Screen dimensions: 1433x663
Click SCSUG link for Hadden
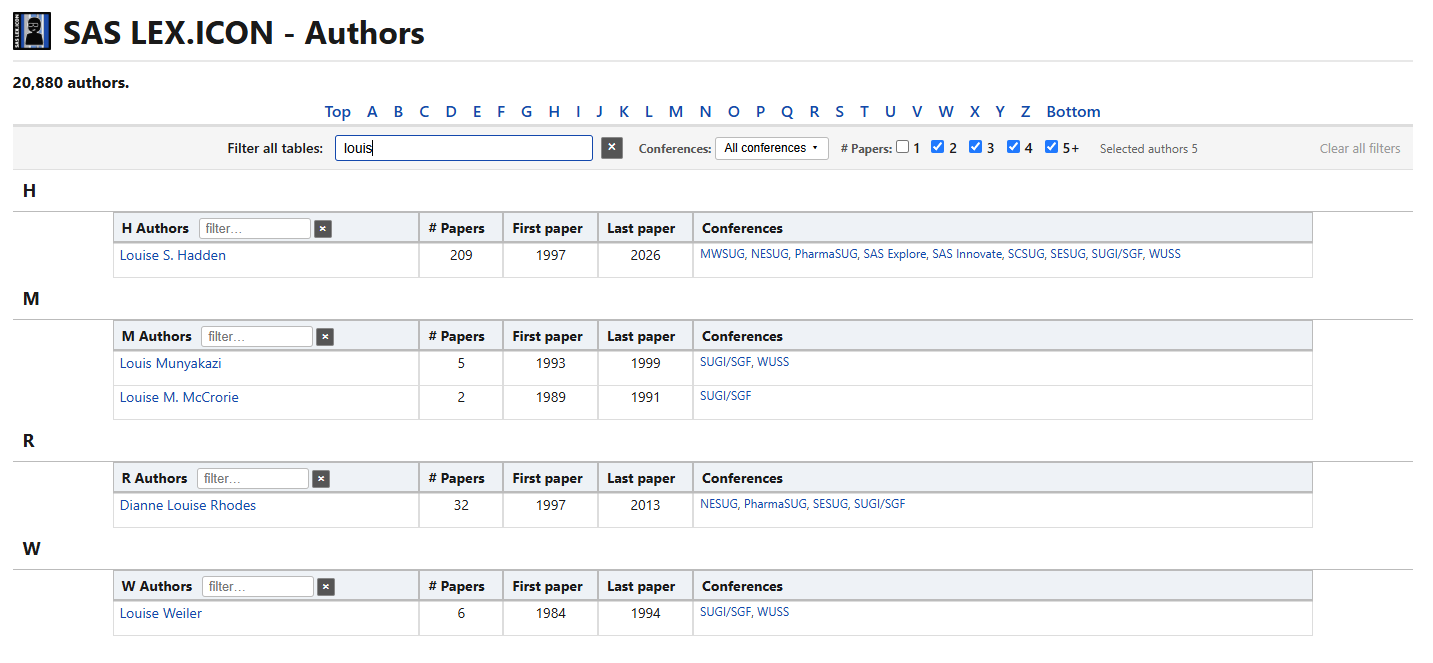tap(1026, 254)
